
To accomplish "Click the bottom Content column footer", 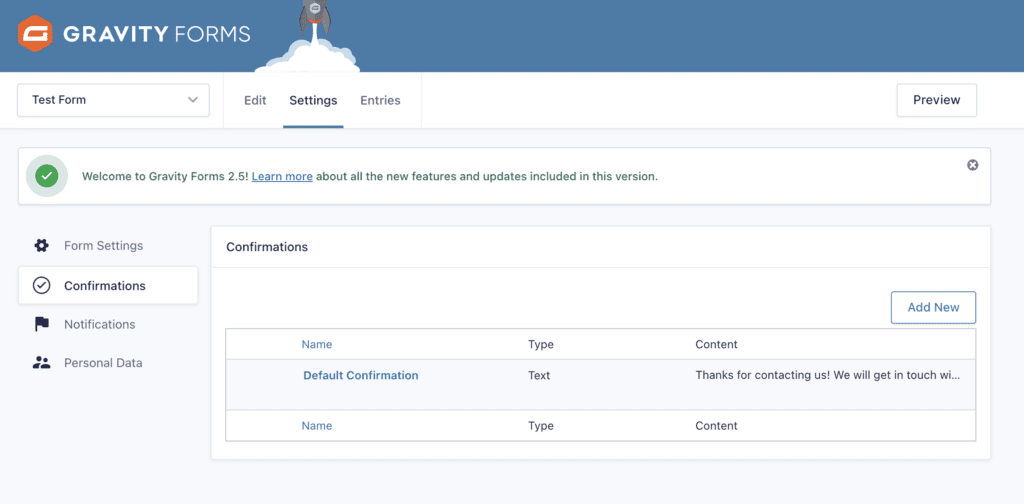I will pyautogui.click(x=716, y=426).
